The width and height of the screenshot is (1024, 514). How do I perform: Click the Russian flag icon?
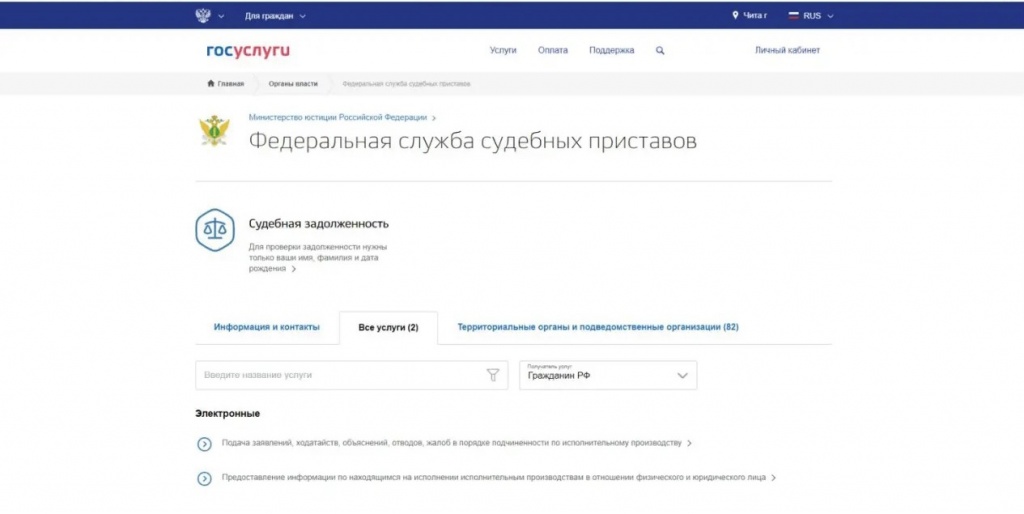pyautogui.click(x=793, y=16)
